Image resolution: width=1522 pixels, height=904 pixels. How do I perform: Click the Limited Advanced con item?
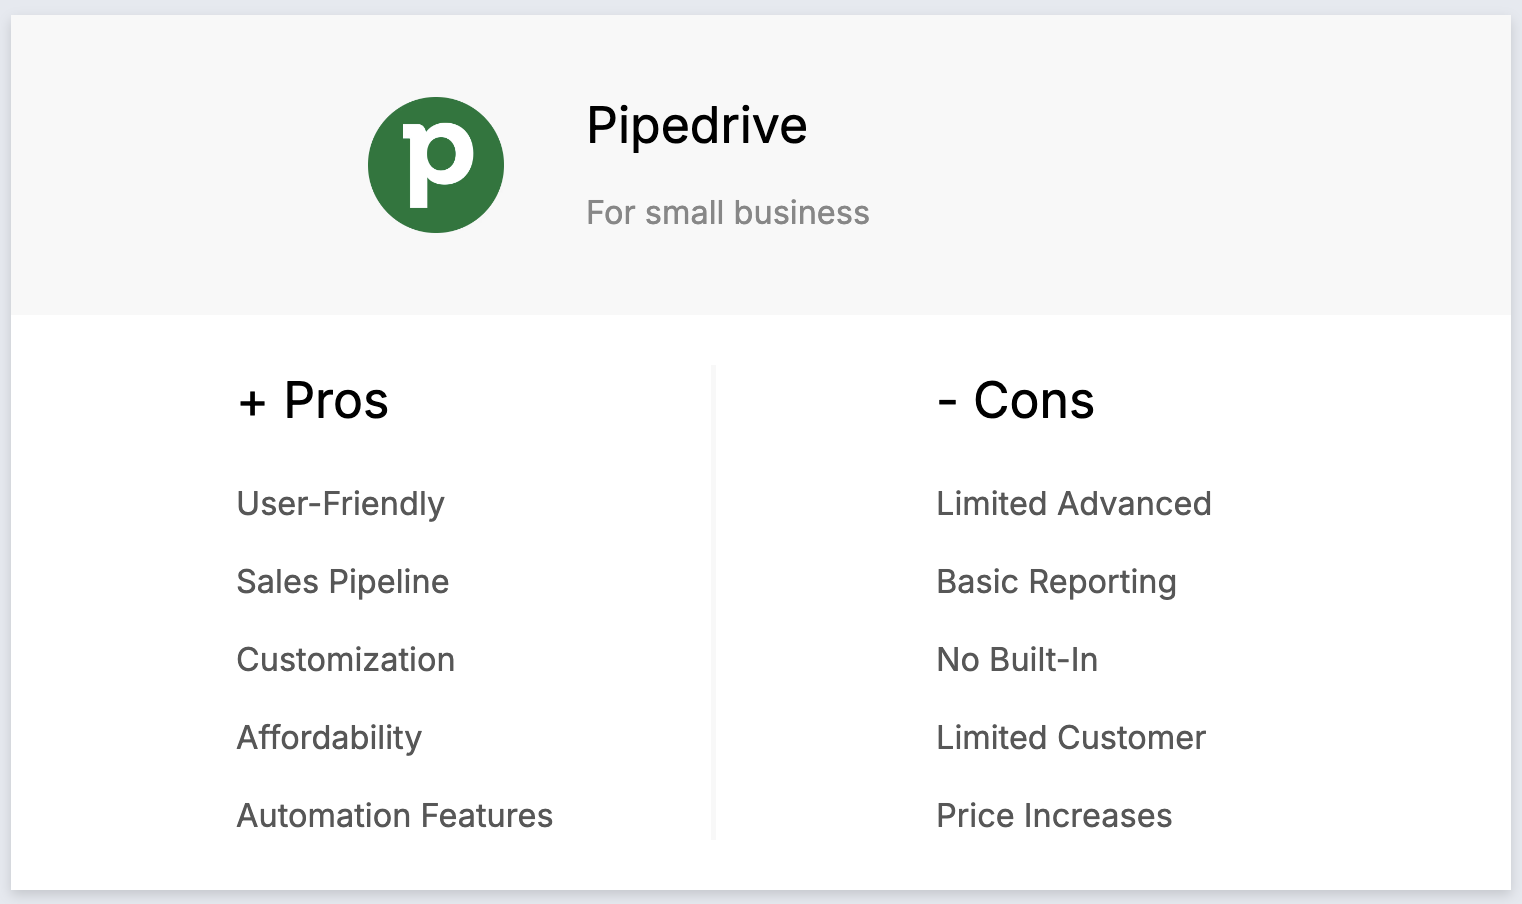(1073, 504)
